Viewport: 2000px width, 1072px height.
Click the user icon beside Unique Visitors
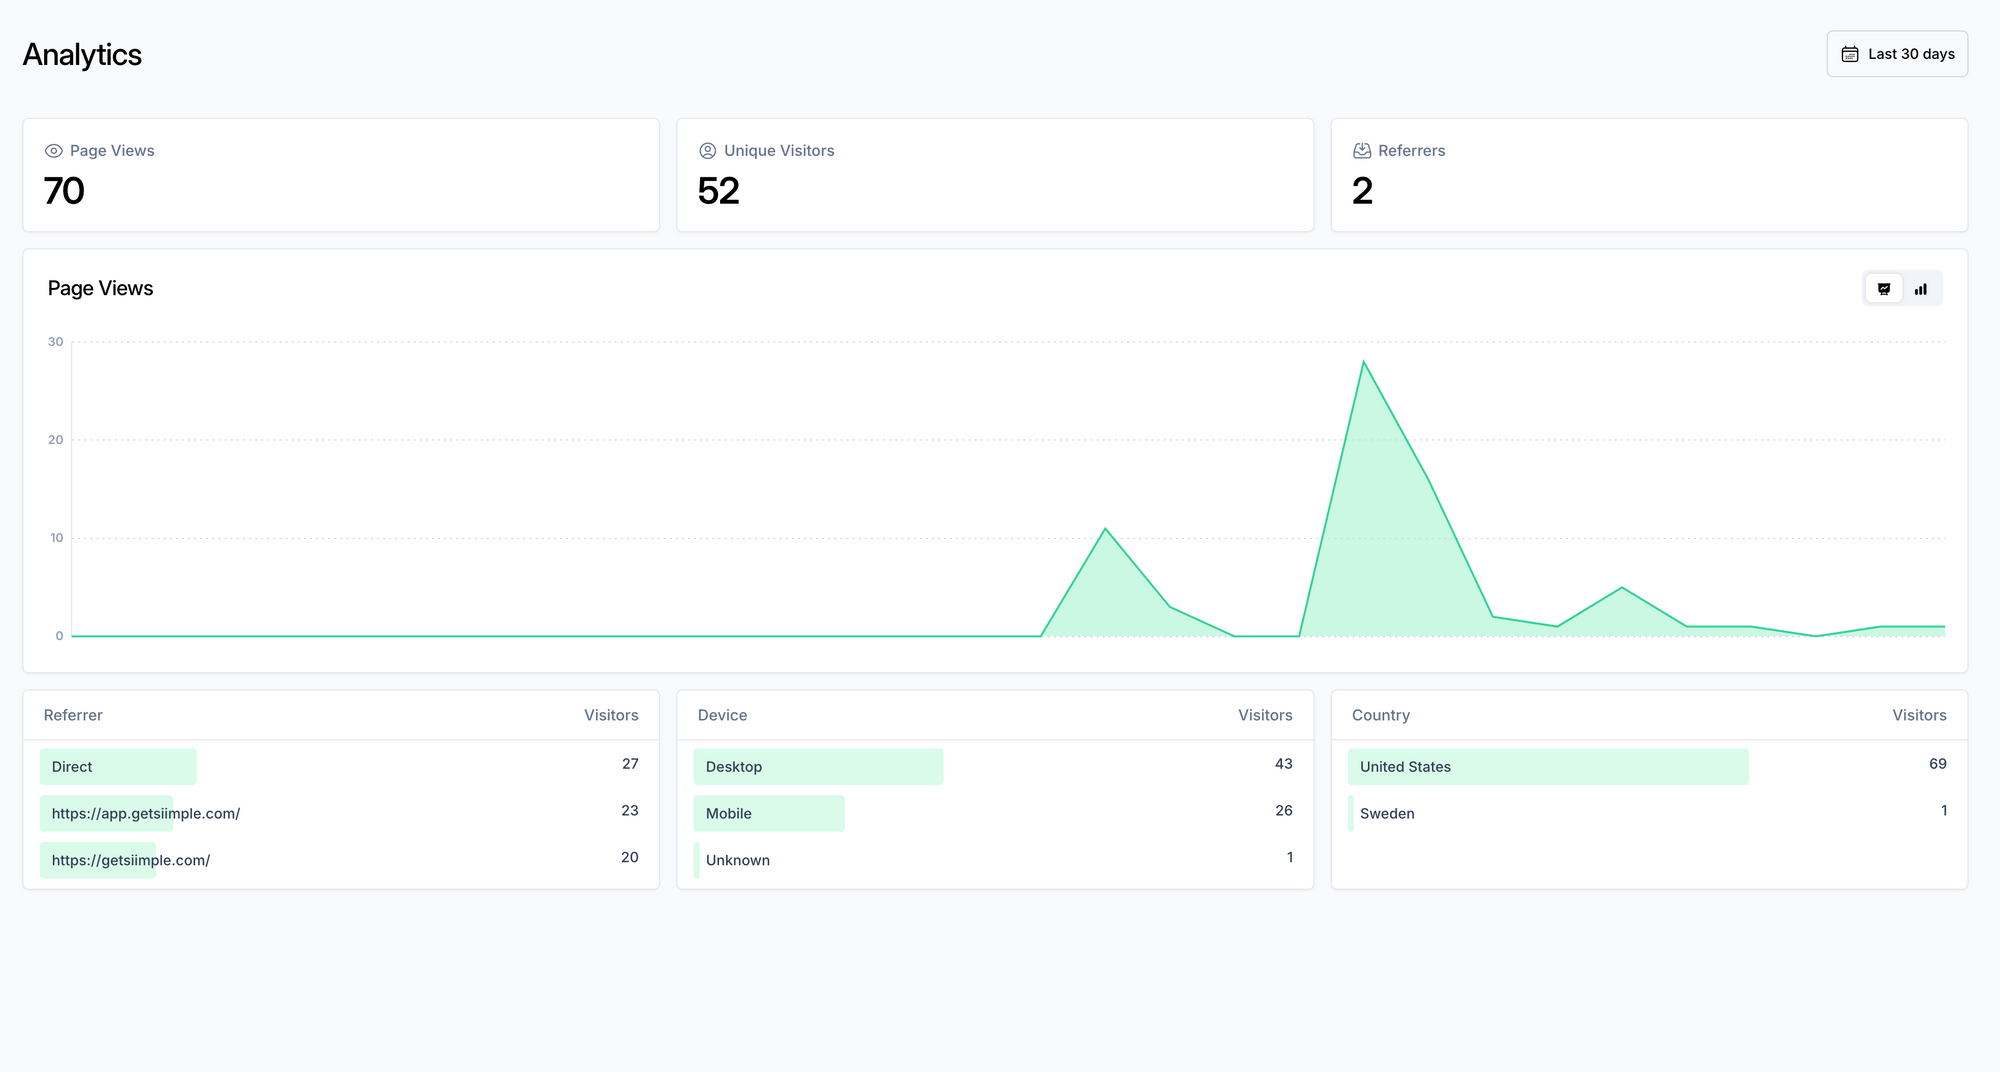tap(708, 151)
